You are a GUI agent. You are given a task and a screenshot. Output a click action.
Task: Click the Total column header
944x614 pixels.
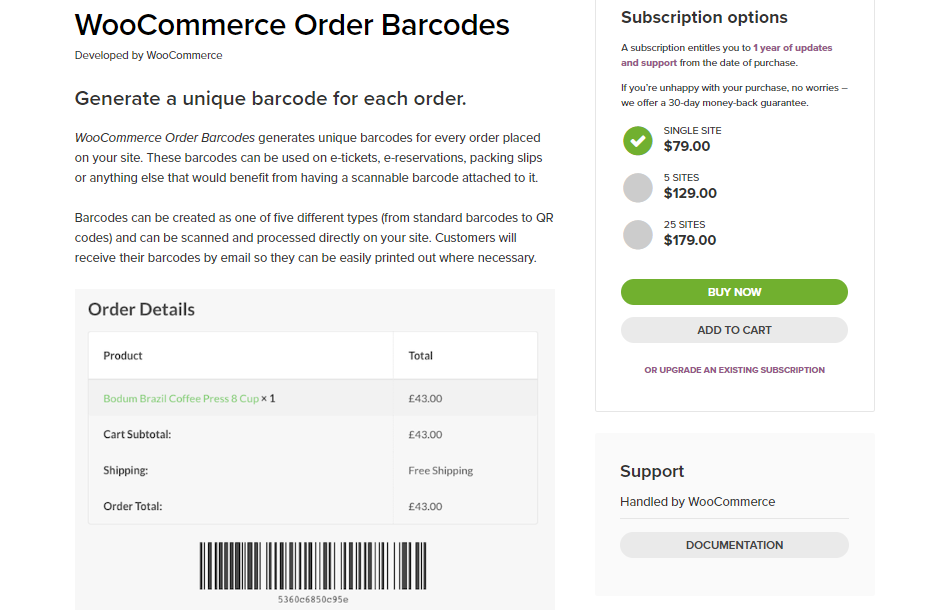point(421,355)
